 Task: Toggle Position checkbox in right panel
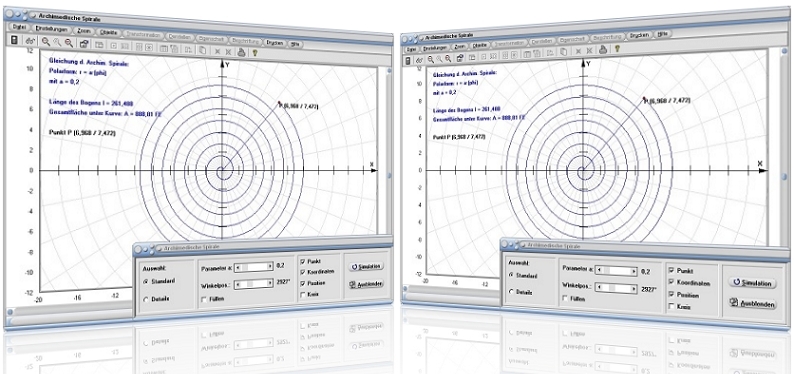pos(672,294)
